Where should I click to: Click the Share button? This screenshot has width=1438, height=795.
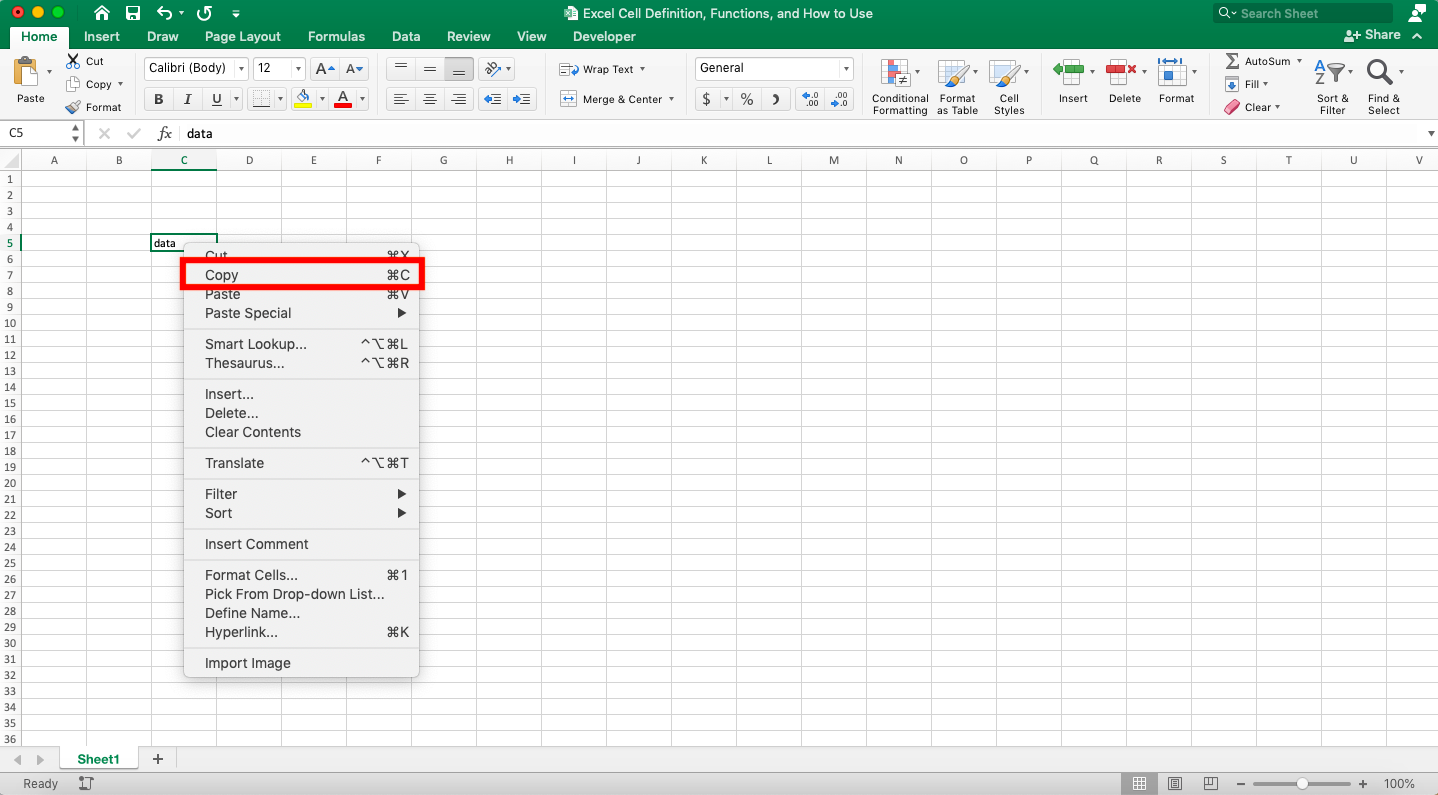[1372, 35]
